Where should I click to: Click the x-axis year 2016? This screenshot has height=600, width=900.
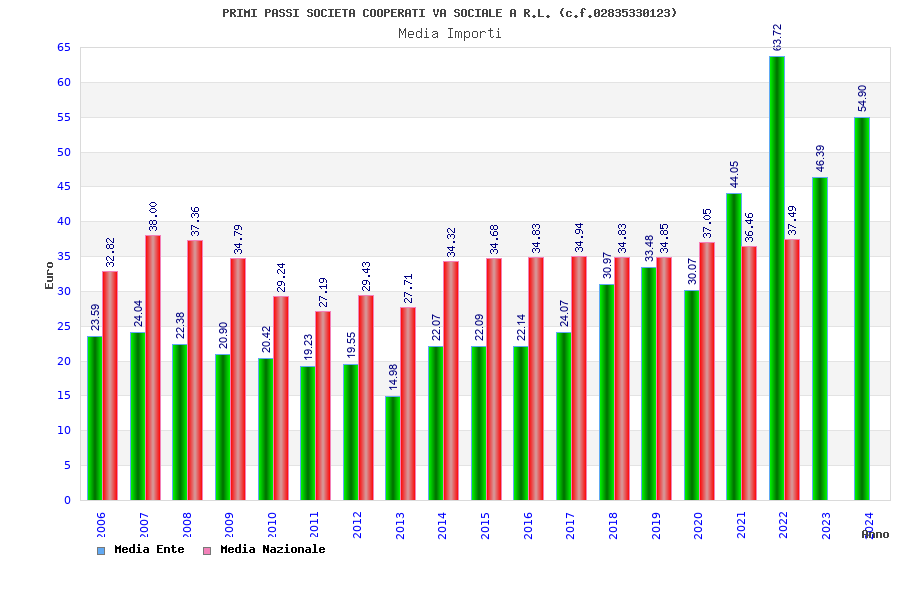[x=528, y=525]
